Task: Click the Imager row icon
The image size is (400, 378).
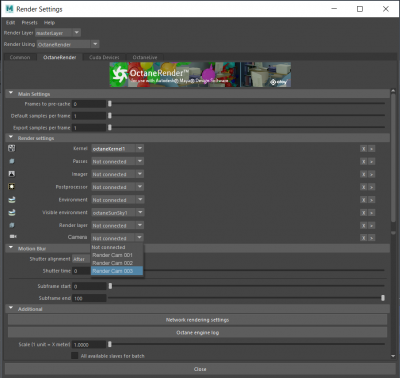Action: pyautogui.click(x=12, y=174)
